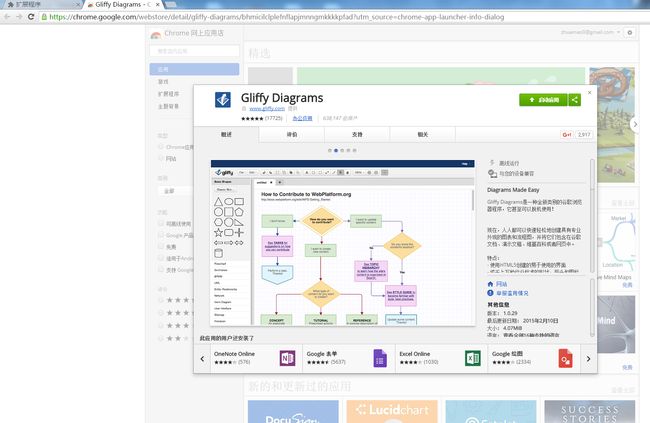Select 主题背景 in the store sidebar
The width and height of the screenshot is (650, 423).
(168, 106)
